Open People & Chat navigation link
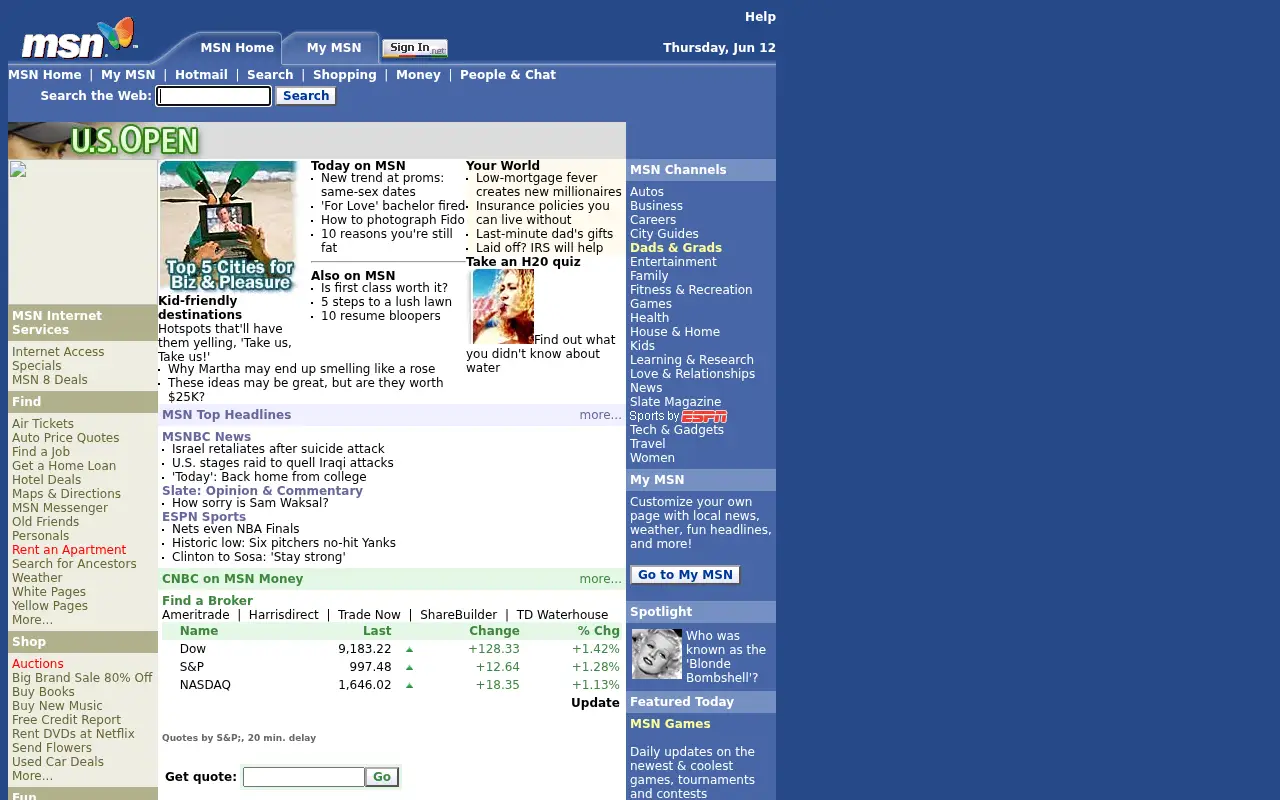Screen dimensions: 1280x800 [x=508, y=75]
